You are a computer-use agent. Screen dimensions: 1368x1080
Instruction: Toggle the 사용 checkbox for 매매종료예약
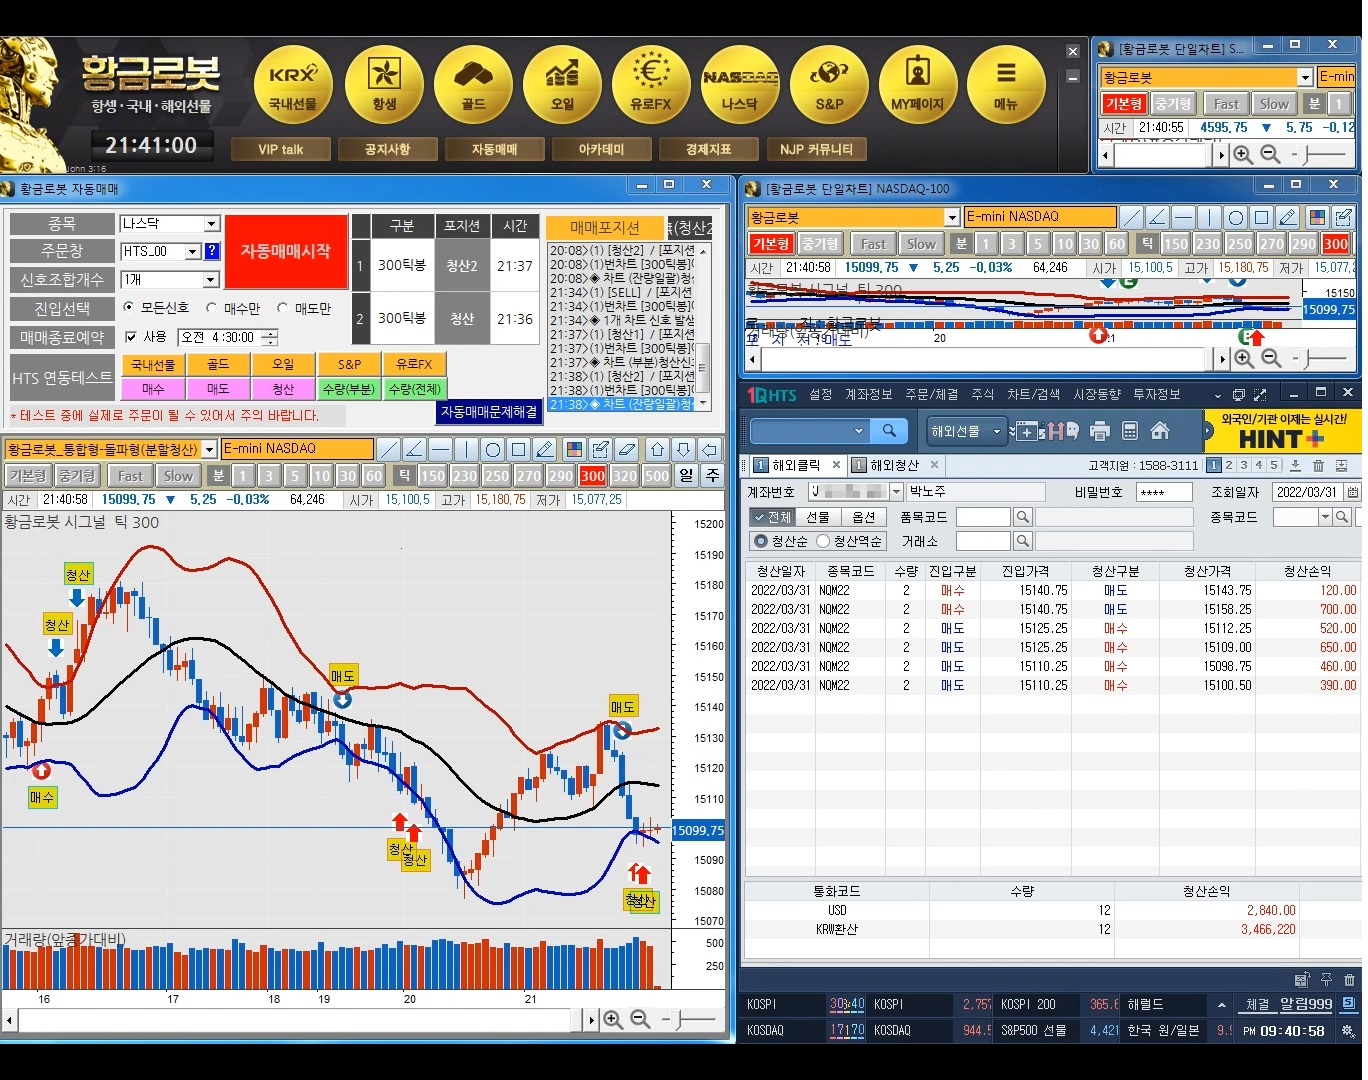[x=131, y=337]
